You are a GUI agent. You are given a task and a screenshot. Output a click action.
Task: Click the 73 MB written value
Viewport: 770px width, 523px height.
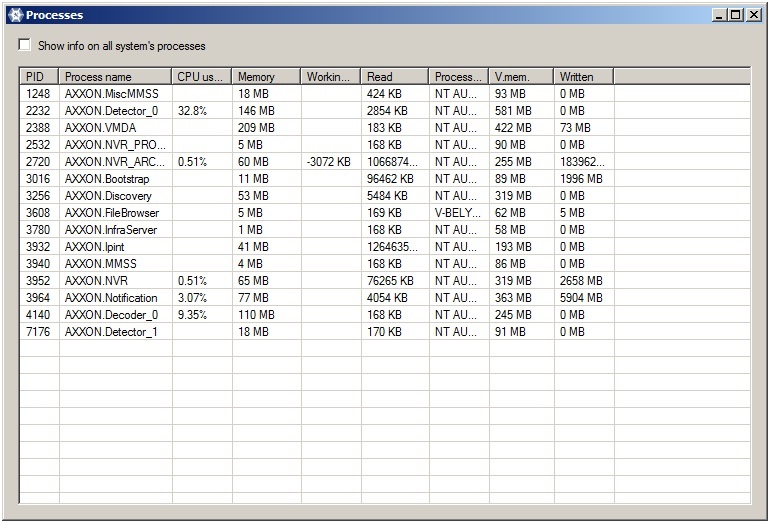(575, 128)
